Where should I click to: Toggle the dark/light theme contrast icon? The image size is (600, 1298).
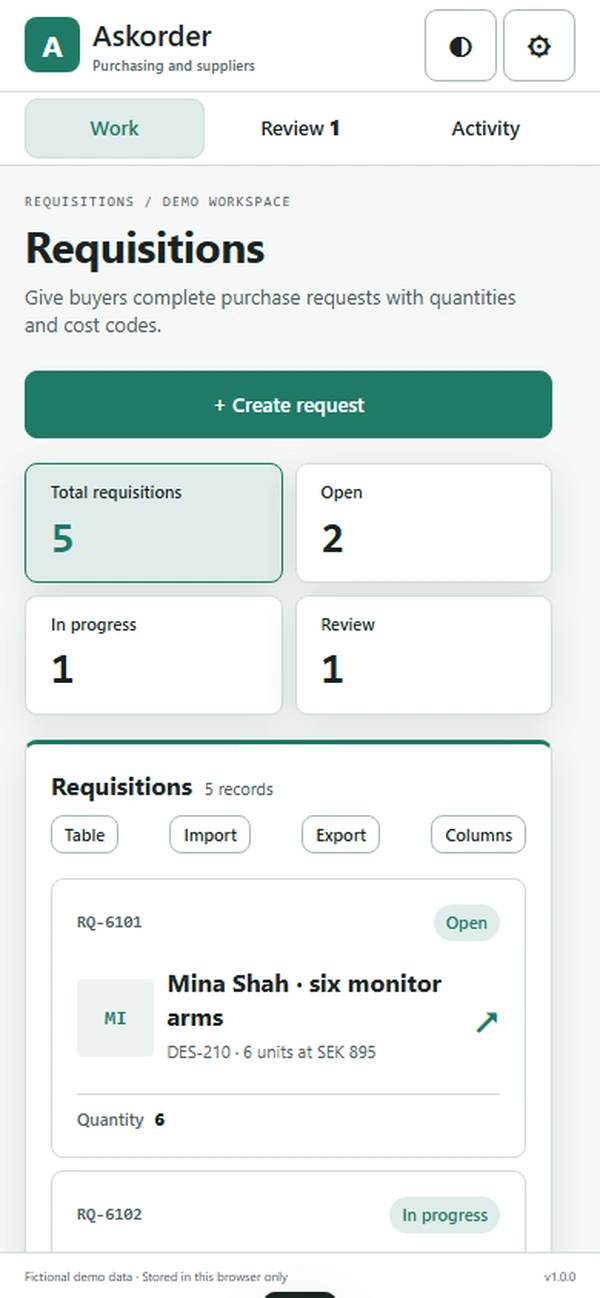coord(461,46)
